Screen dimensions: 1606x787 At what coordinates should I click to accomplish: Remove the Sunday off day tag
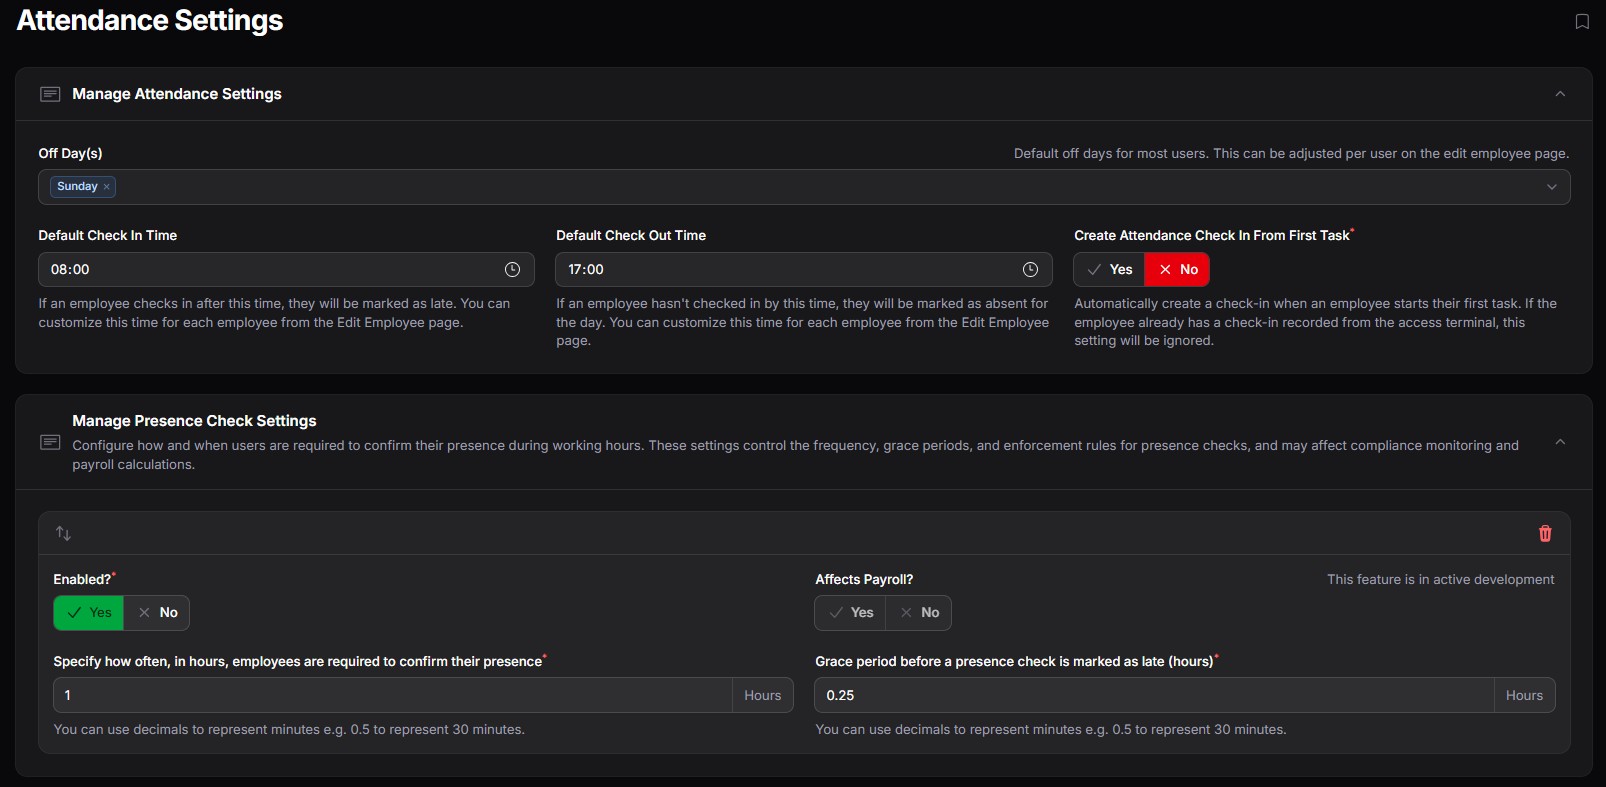[x=107, y=187]
